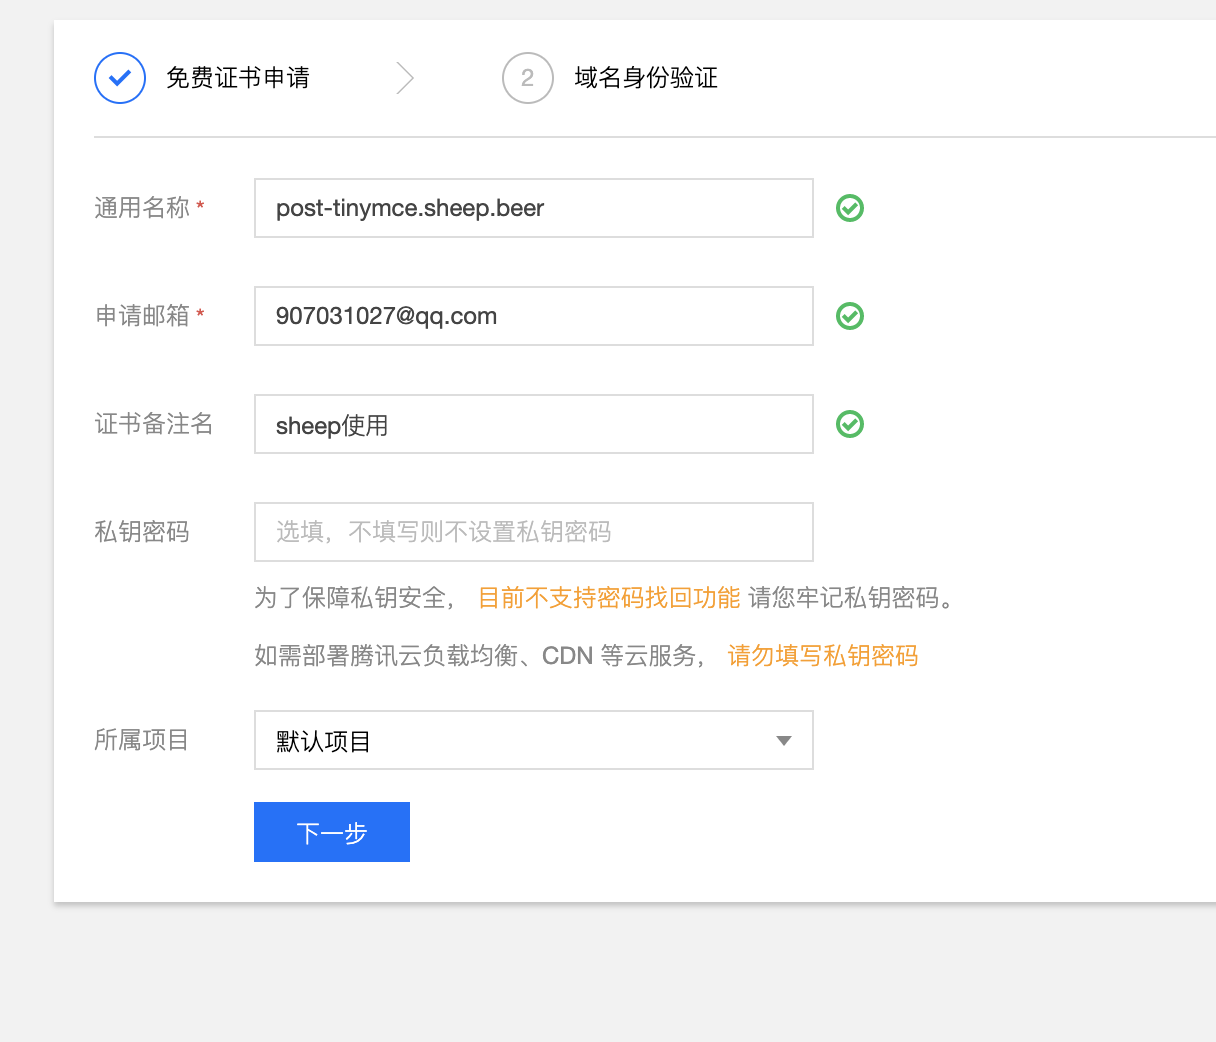This screenshot has height=1042, width=1216.
Task: Click green validation check beside 通用名称 field
Action: point(850,208)
